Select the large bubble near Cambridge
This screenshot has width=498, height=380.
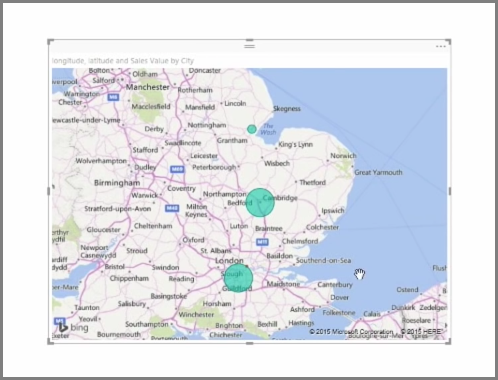pos(260,203)
